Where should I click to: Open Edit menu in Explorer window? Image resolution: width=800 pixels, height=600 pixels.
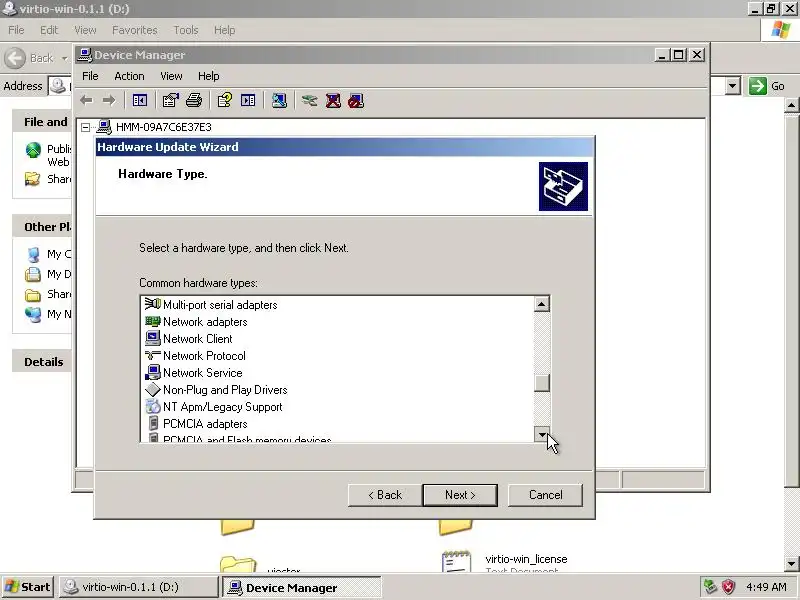[49, 30]
